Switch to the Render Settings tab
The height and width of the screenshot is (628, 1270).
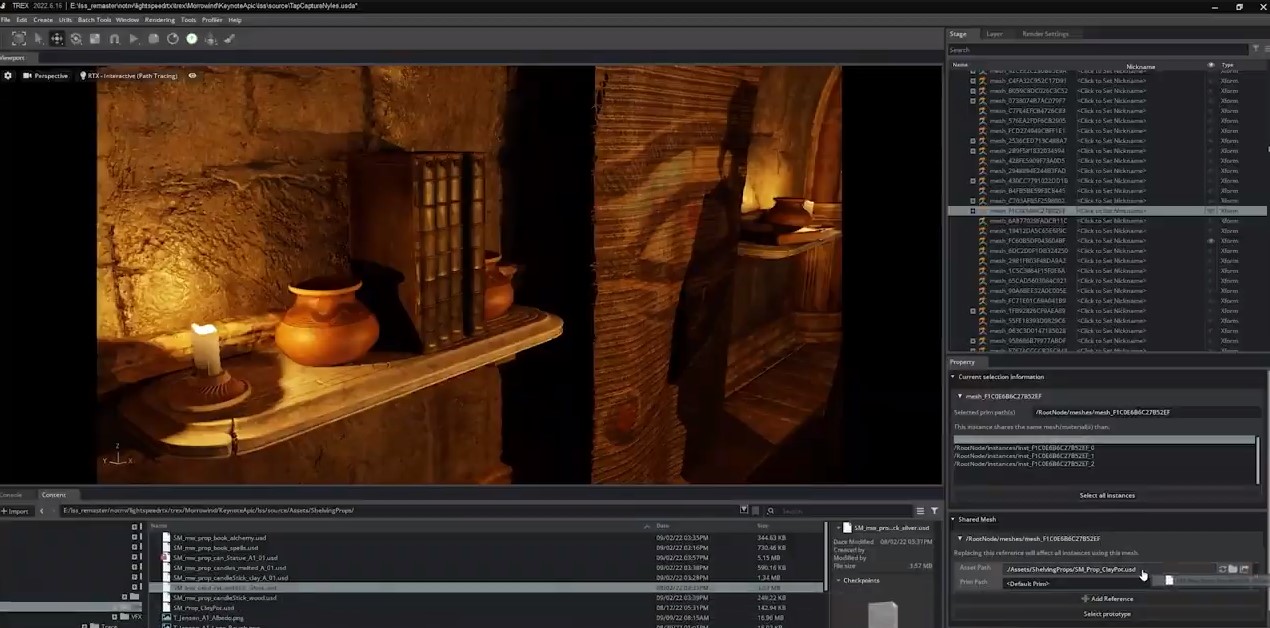pyautogui.click(x=1045, y=34)
